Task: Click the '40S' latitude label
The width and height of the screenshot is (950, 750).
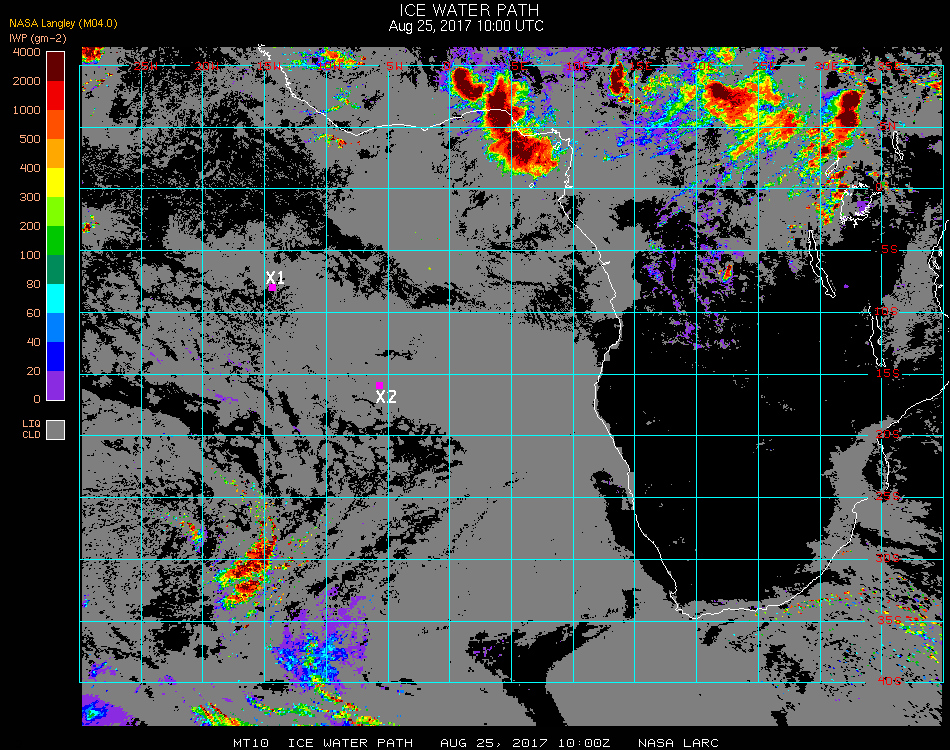Action: pyautogui.click(x=889, y=682)
